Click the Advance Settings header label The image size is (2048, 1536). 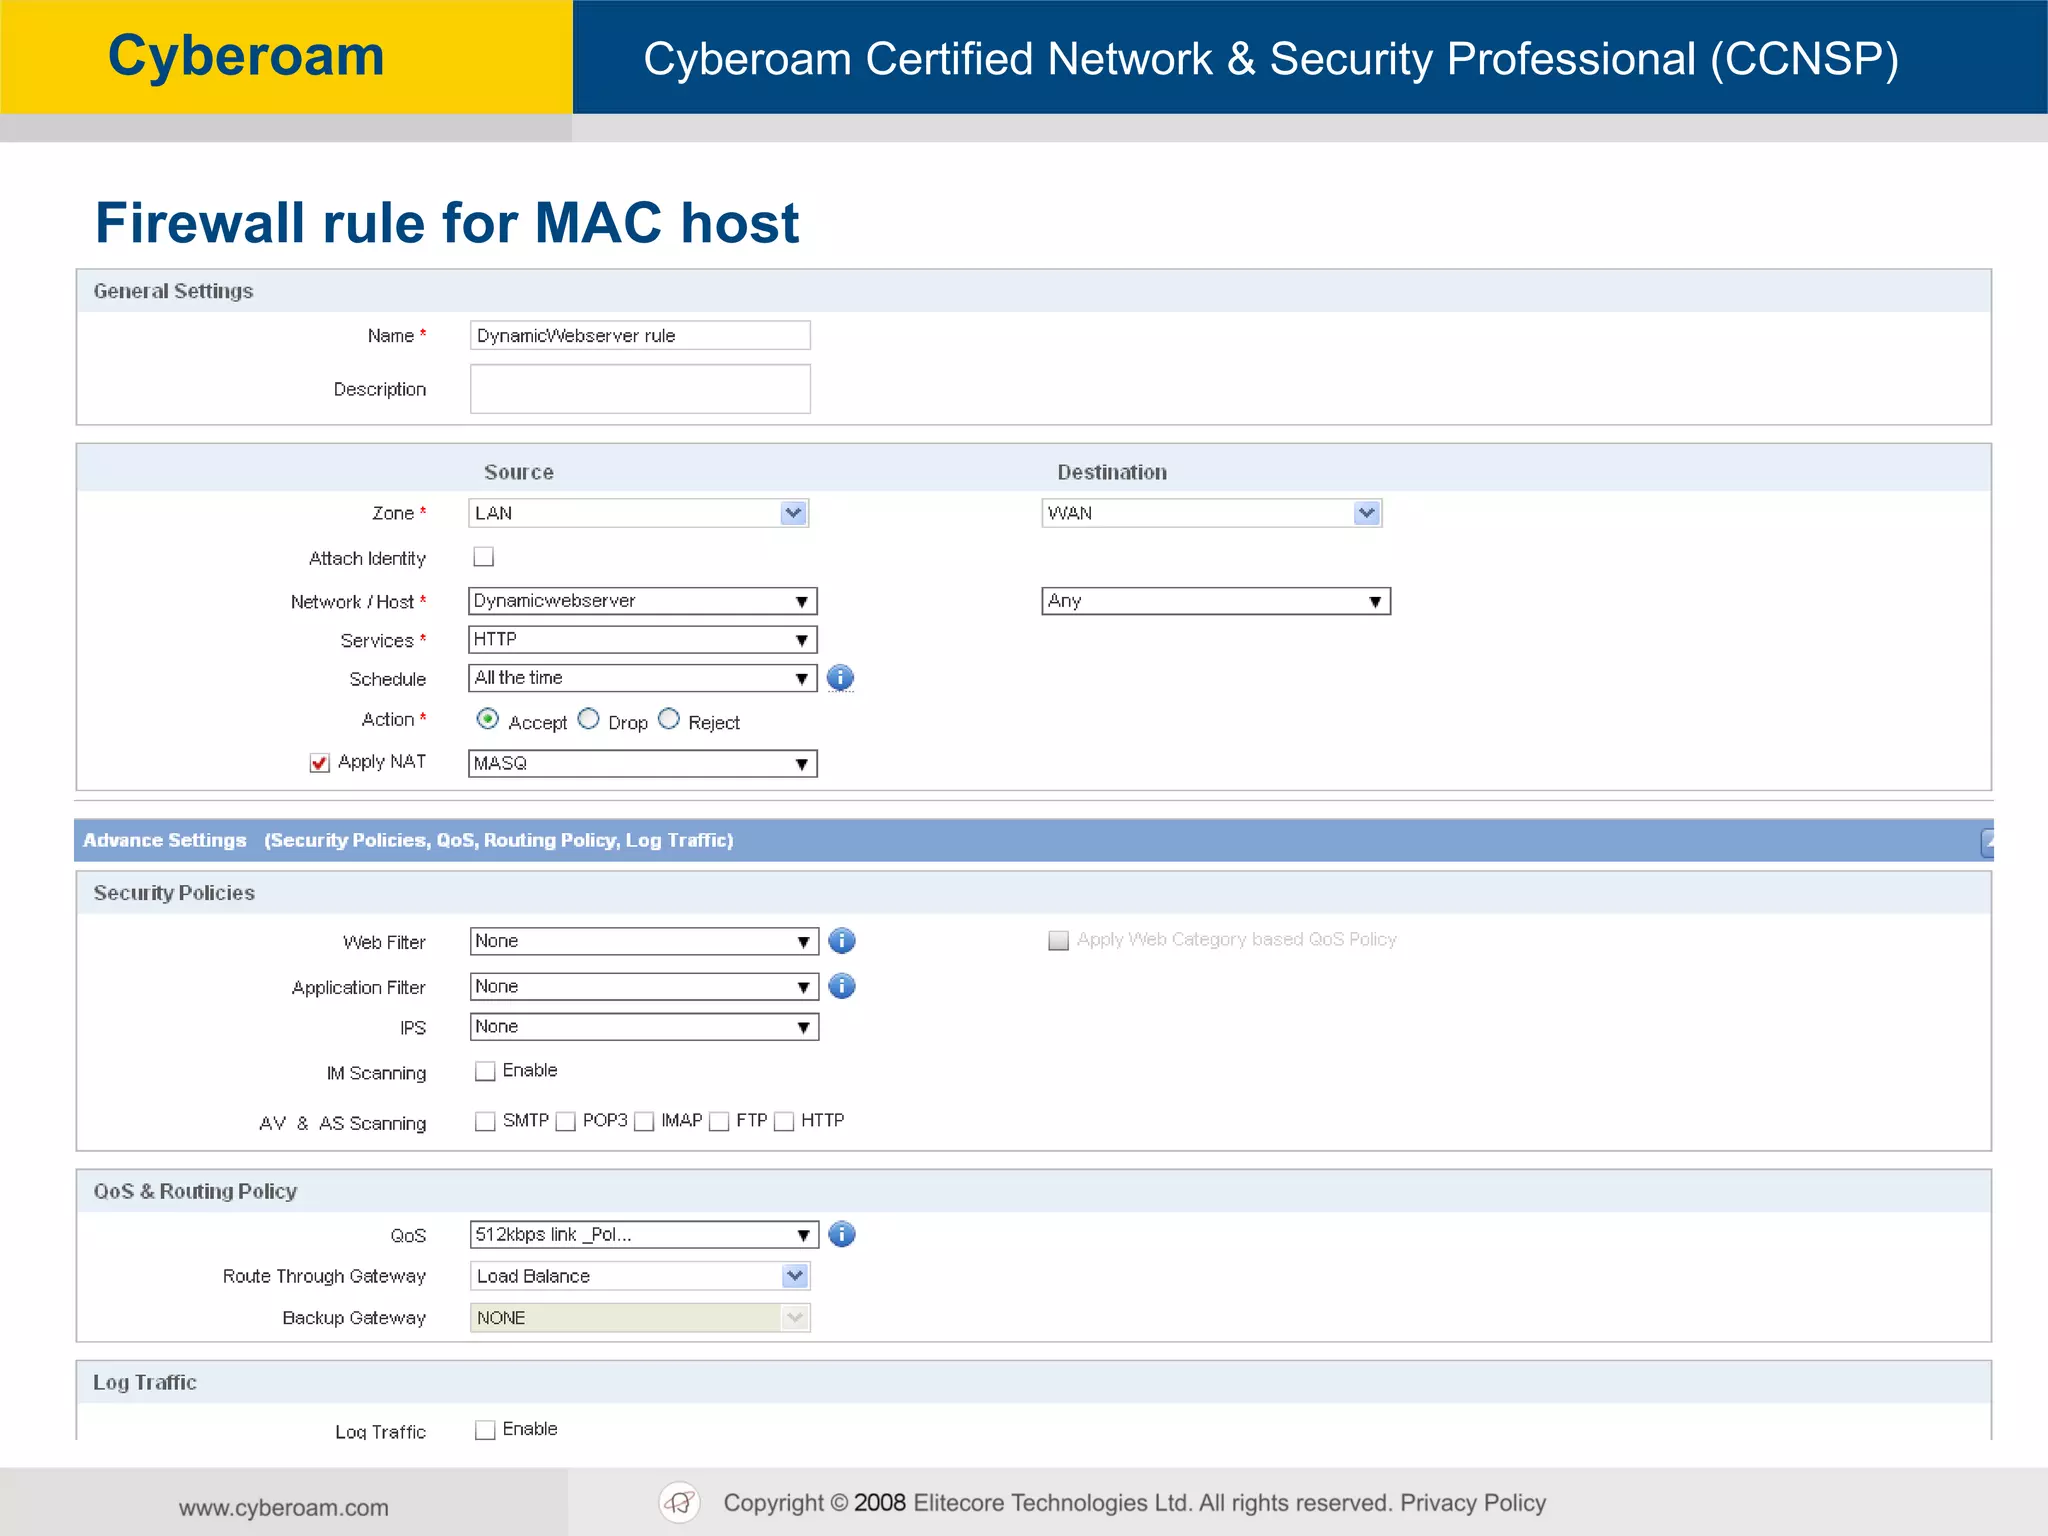pyautogui.click(x=165, y=840)
